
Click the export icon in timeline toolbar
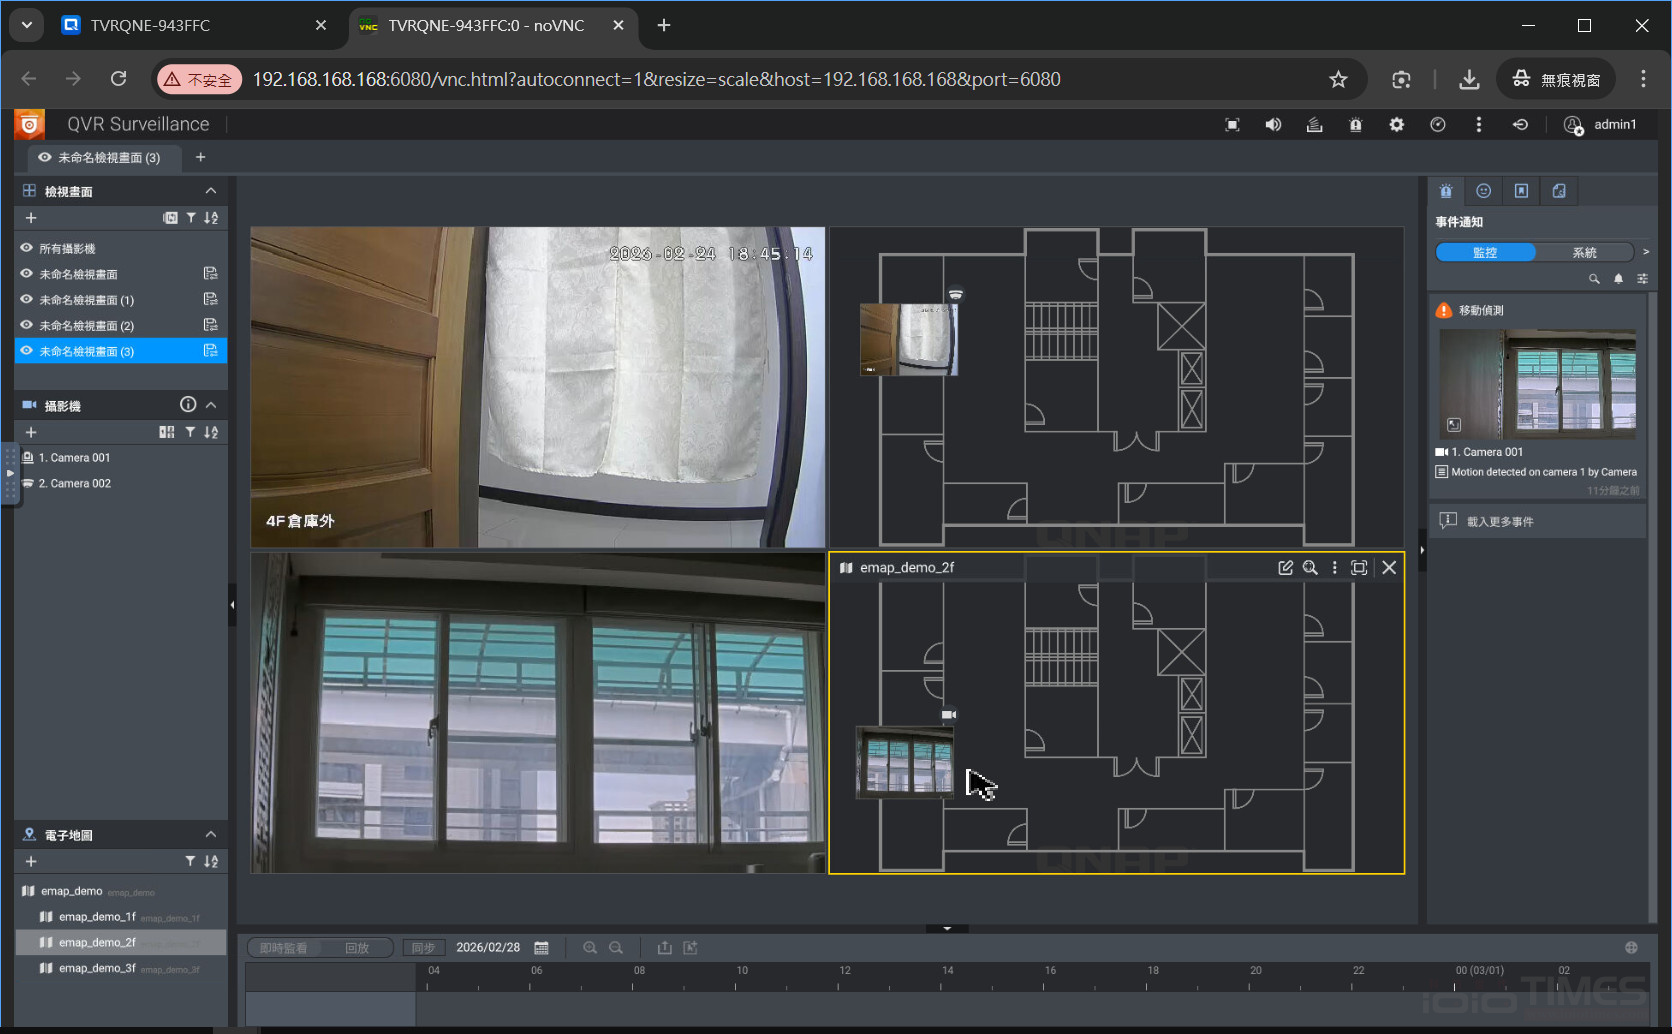pos(664,948)
